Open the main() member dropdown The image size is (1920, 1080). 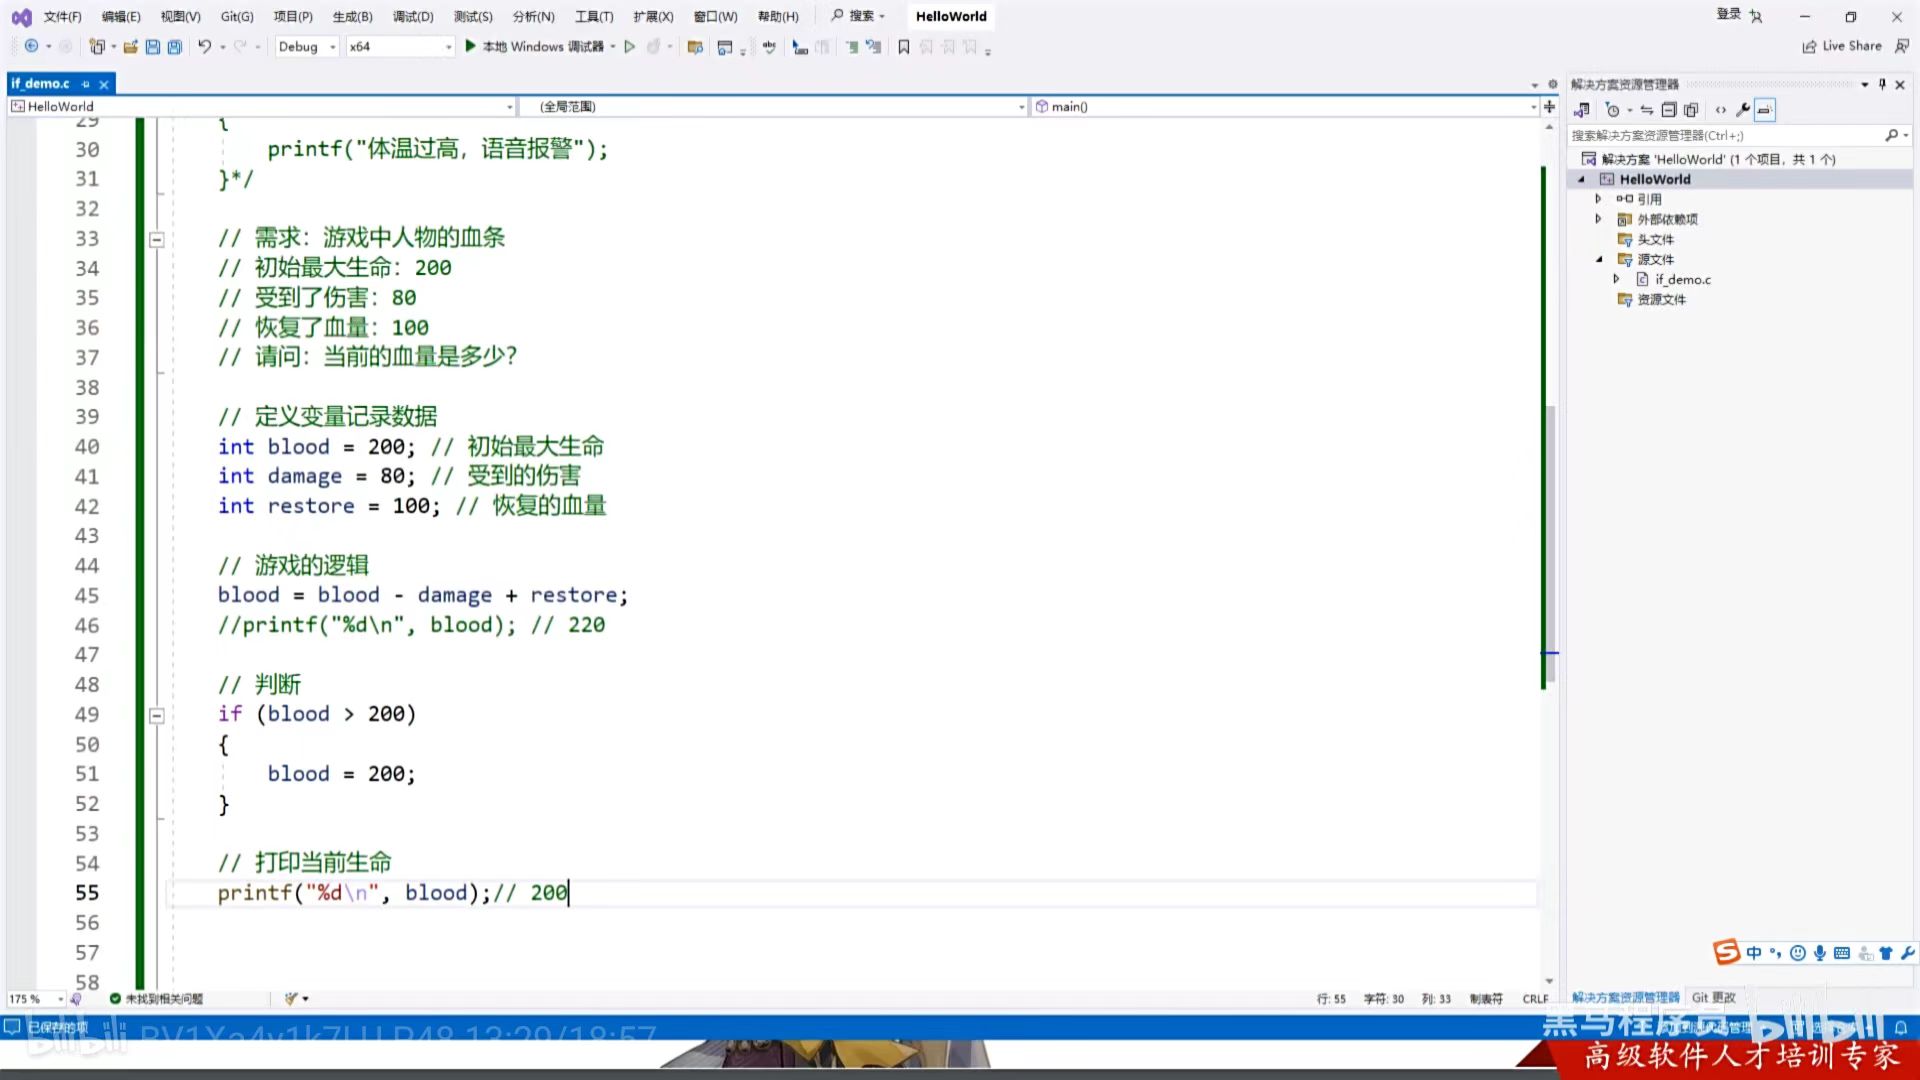[1285, 106]
